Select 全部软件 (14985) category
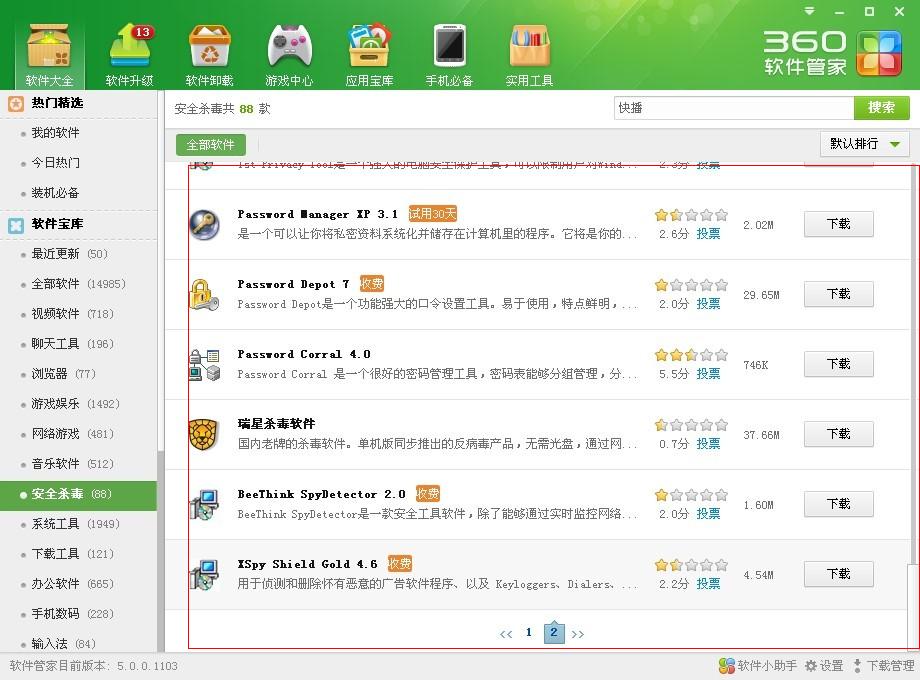920x680 pixels. point(79,284)
